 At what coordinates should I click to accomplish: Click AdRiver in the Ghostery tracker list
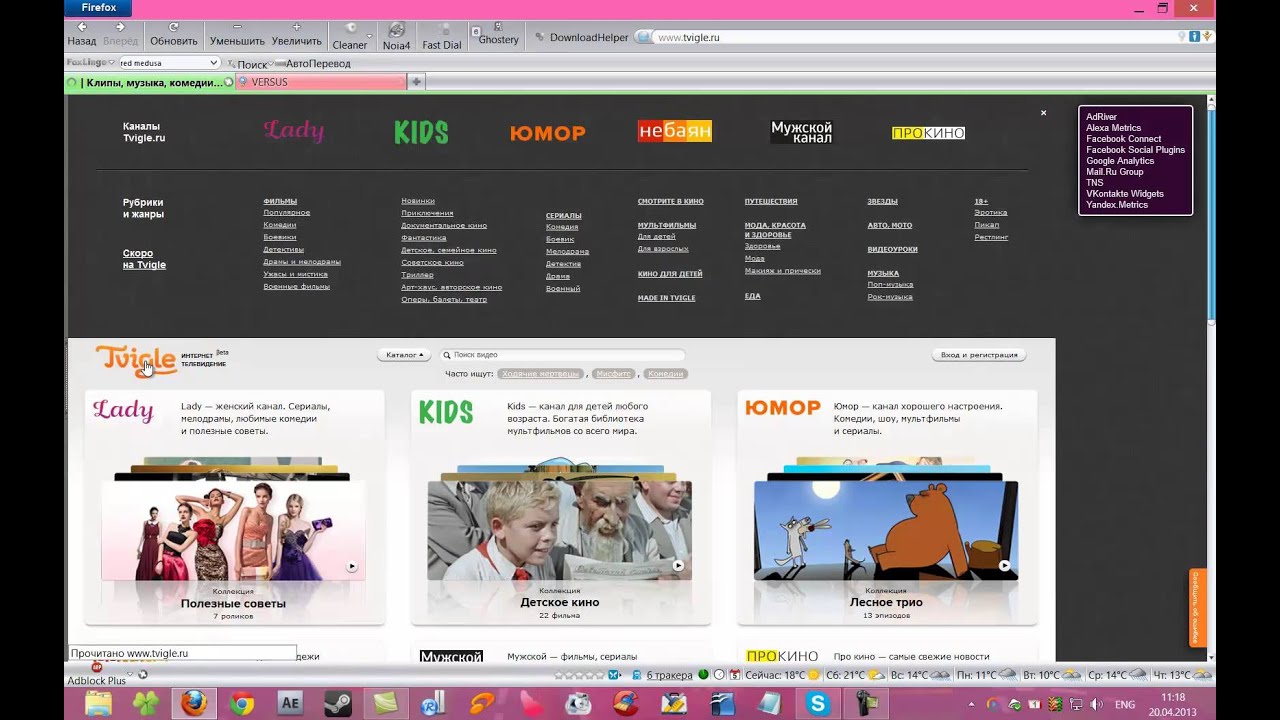click(1101, 117)
